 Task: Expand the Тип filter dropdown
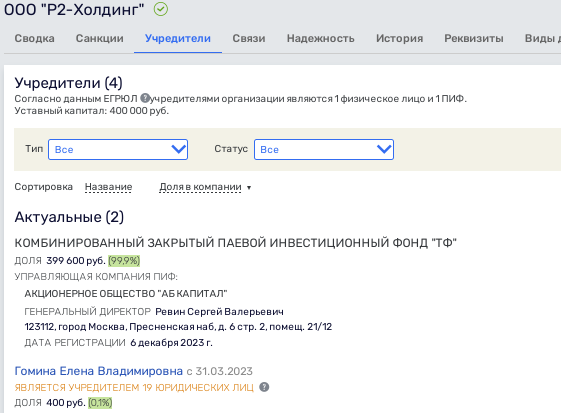pyautogui.click(x=118, y=150)
